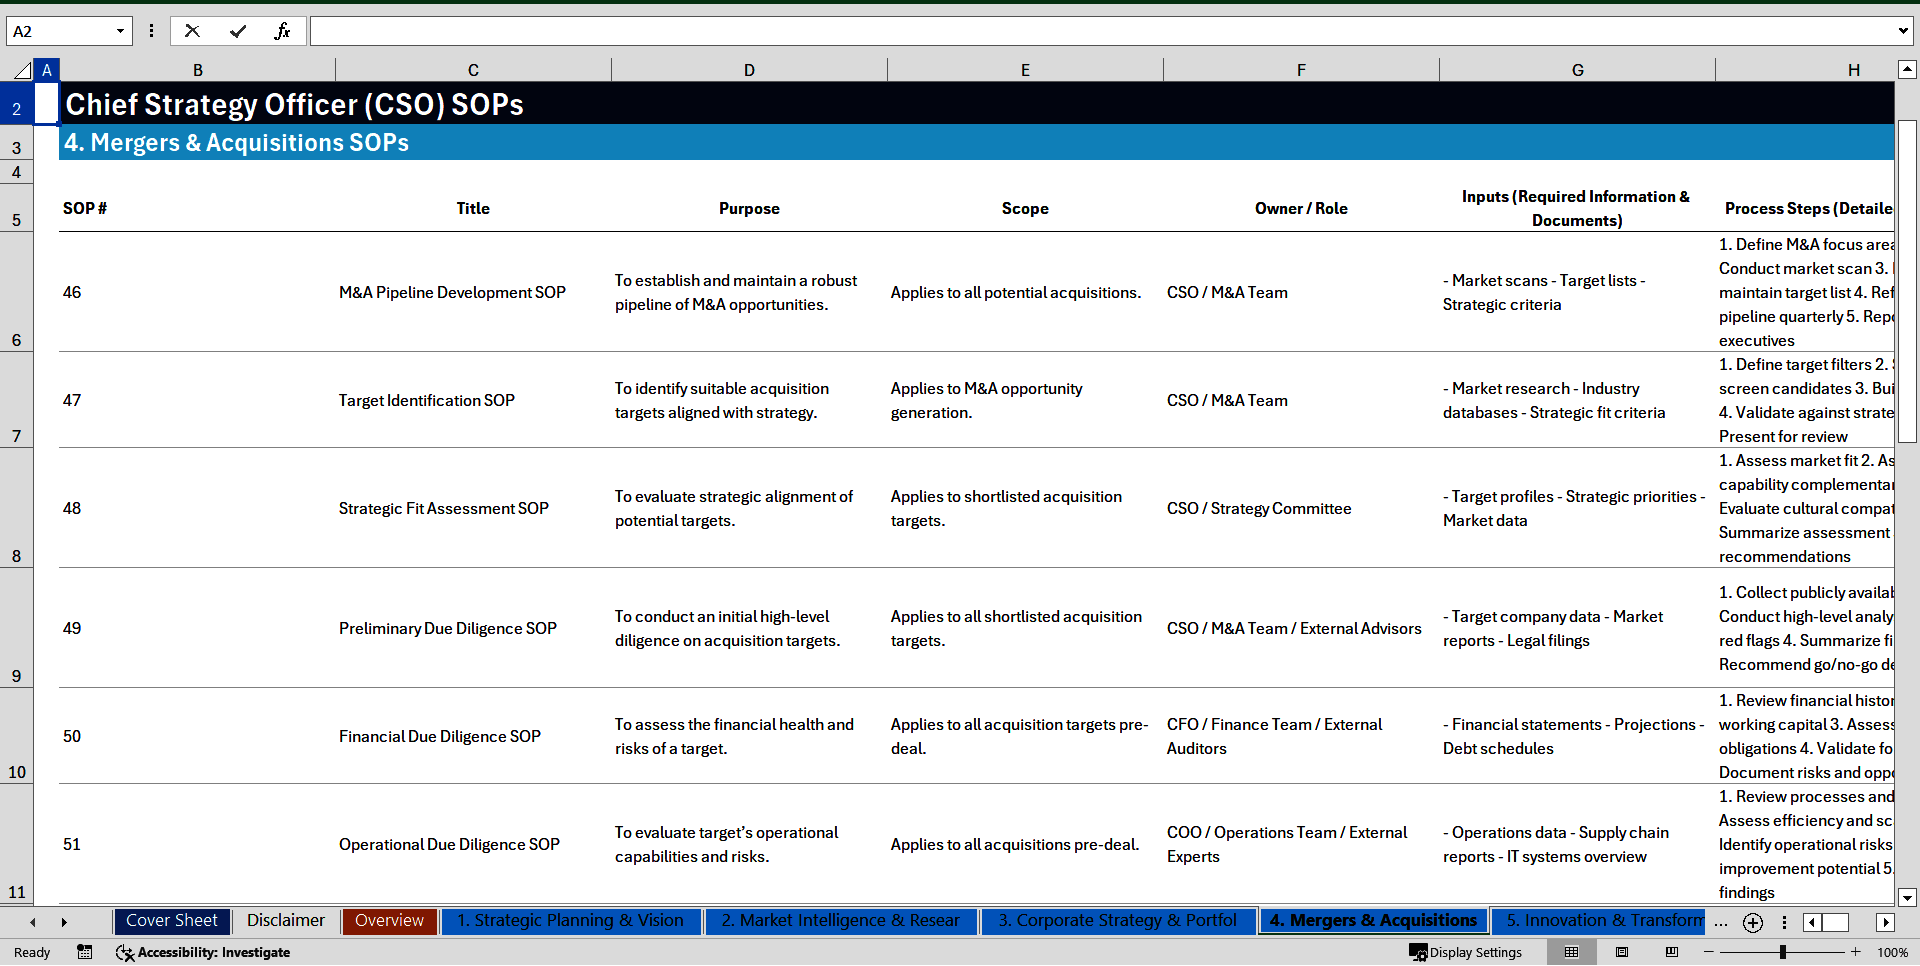Click Accessibility: Investigate in status bar
The image size is (1920, 966).
[x=203, y=952]
